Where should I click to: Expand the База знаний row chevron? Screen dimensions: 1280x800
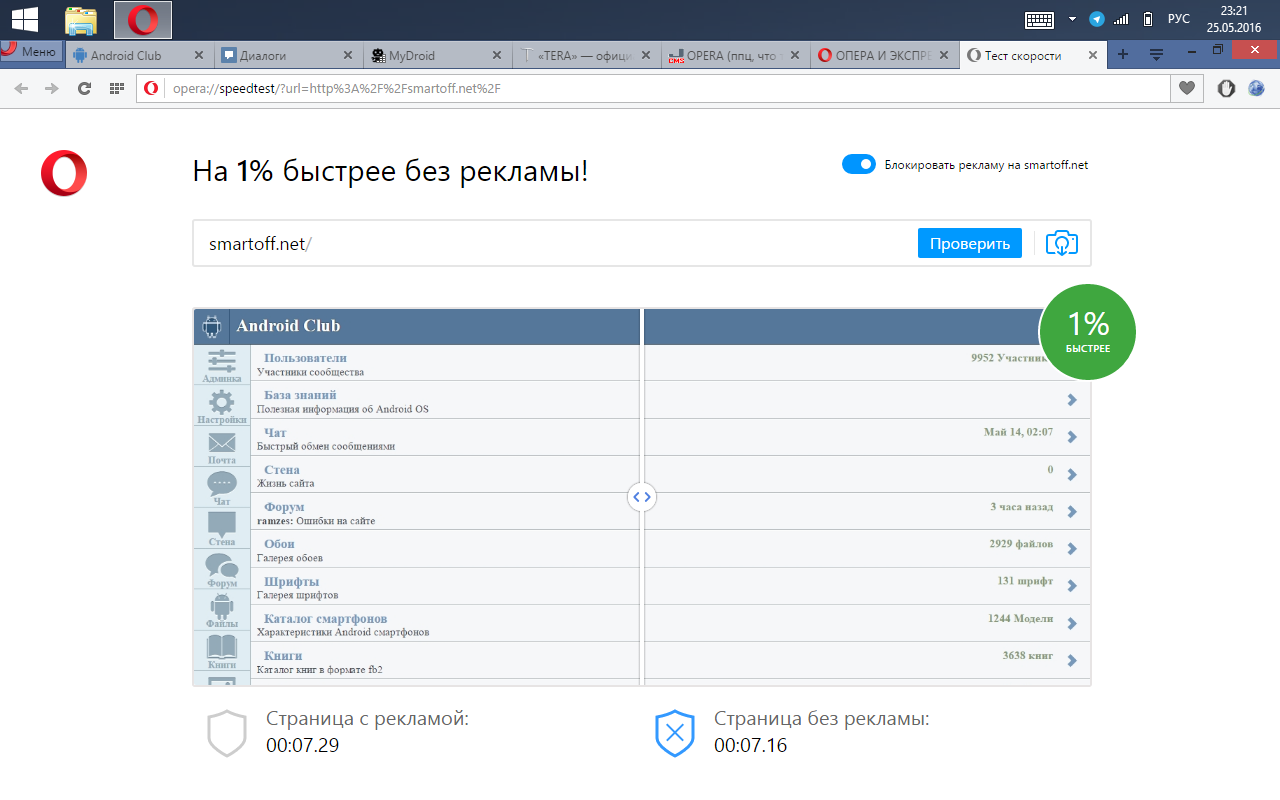[1071, 400]
